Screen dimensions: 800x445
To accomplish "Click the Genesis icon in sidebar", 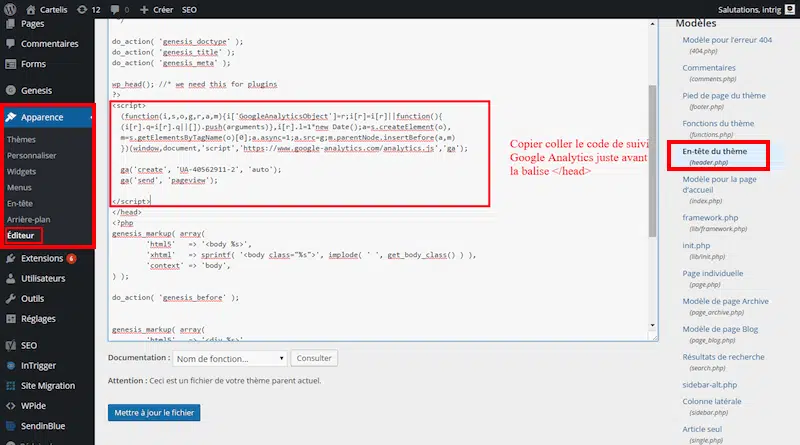I will [x=10, y=89].
